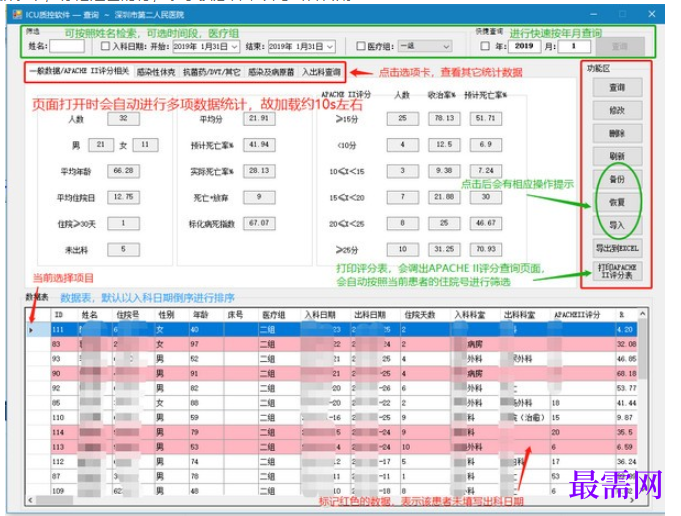
Task: Click the 导出到EXCEL button
Action: (x=617, y=248)
